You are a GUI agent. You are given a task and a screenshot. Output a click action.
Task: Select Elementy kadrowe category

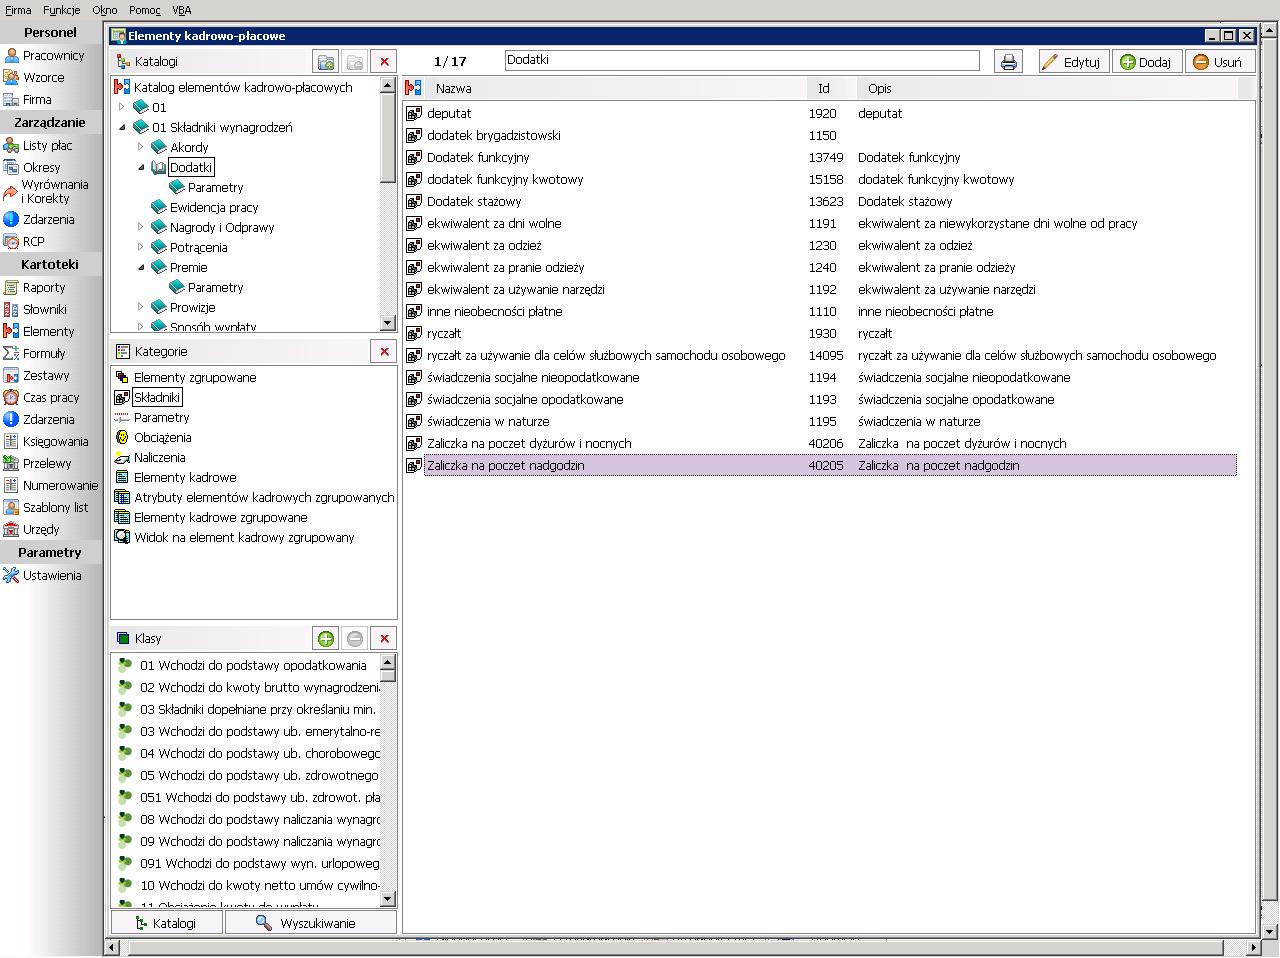(185, 477)
